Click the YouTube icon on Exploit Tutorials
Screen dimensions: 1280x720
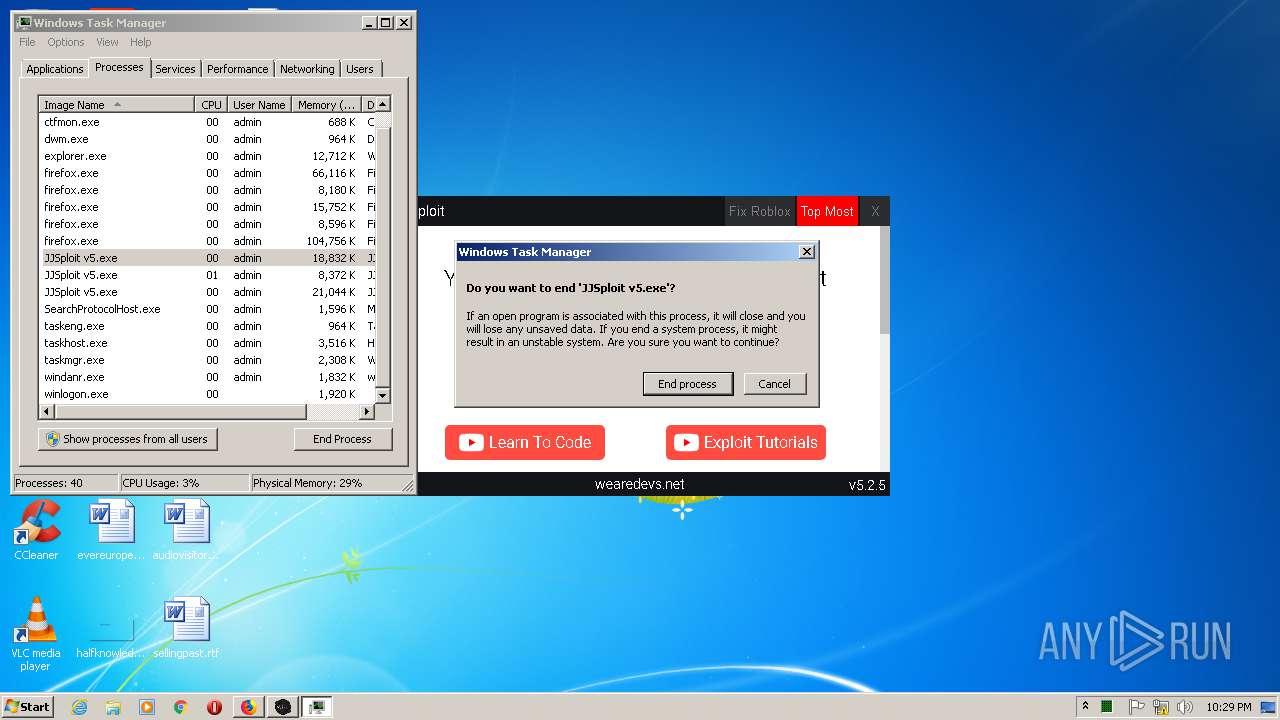685,442
